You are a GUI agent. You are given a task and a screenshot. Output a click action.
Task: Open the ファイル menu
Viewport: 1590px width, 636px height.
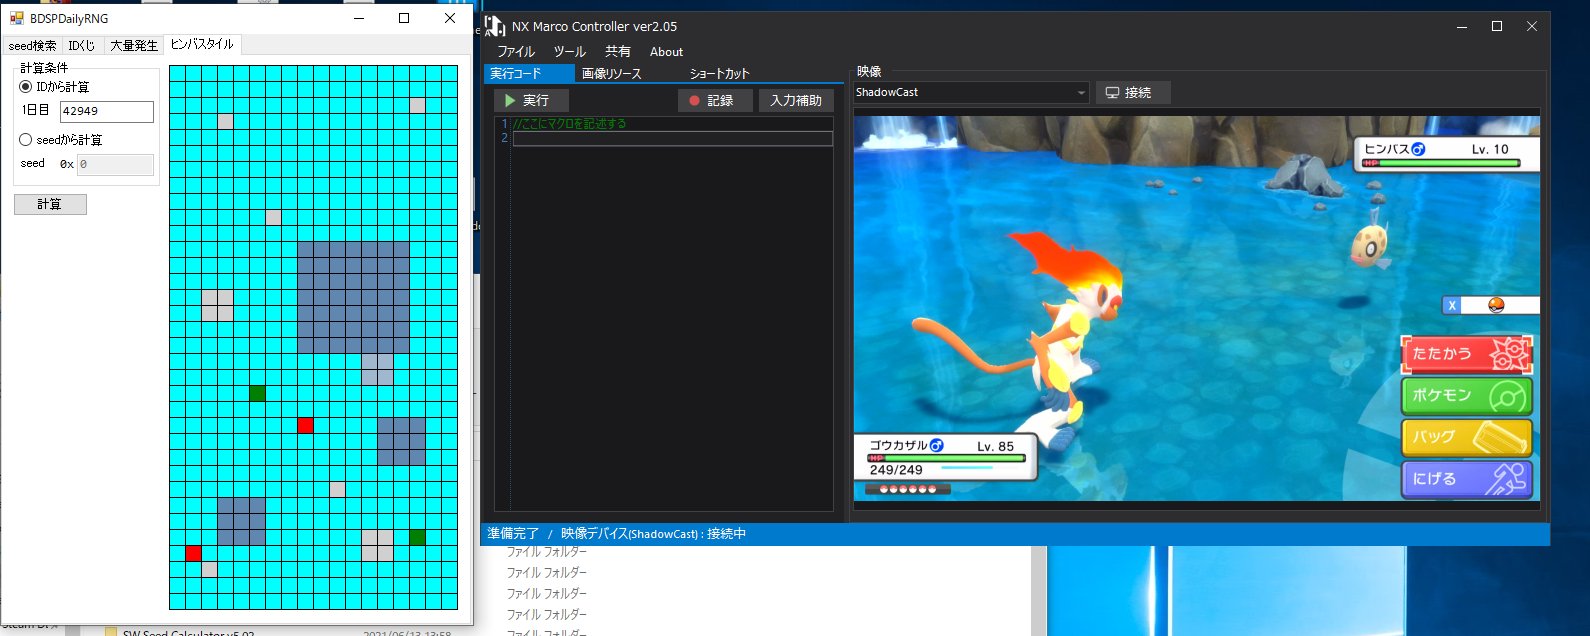pos(516,52)
